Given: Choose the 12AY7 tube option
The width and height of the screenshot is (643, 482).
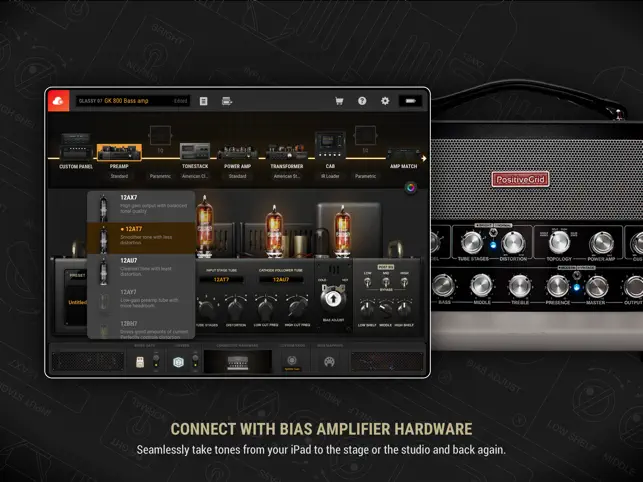Looking at the screenshot, I should [141, 301].
